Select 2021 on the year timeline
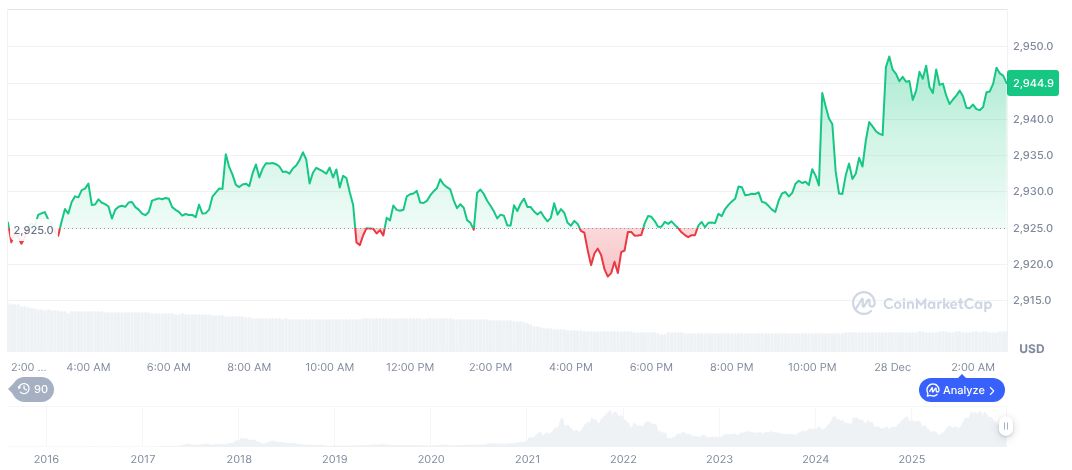1072x470 pixels. [527, 459]
